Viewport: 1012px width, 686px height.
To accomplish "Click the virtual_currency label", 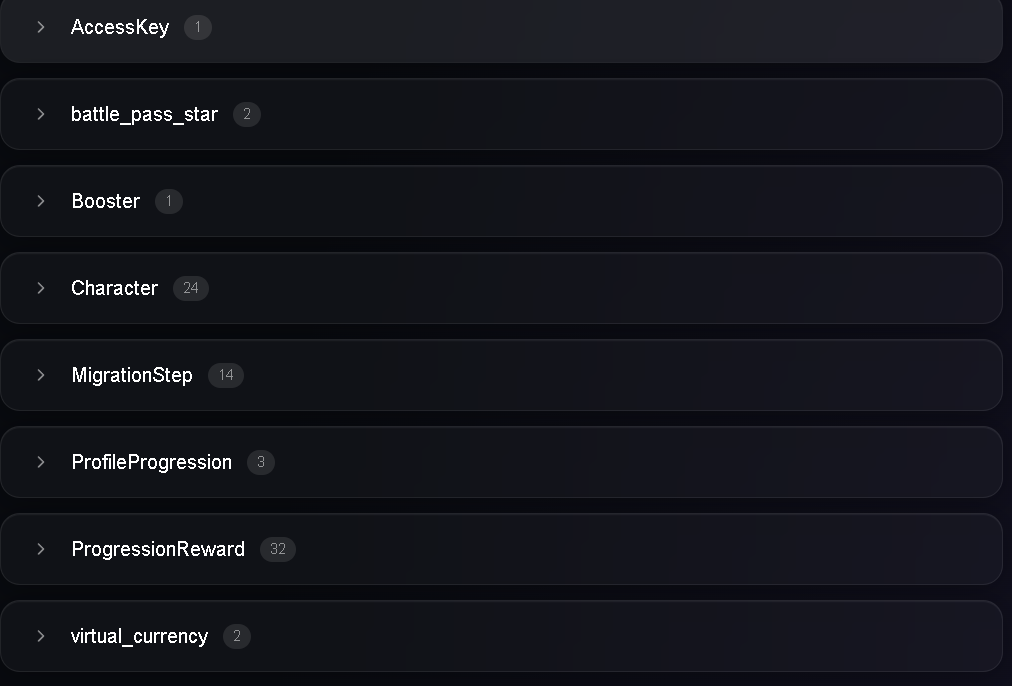I will pos(139,637).
